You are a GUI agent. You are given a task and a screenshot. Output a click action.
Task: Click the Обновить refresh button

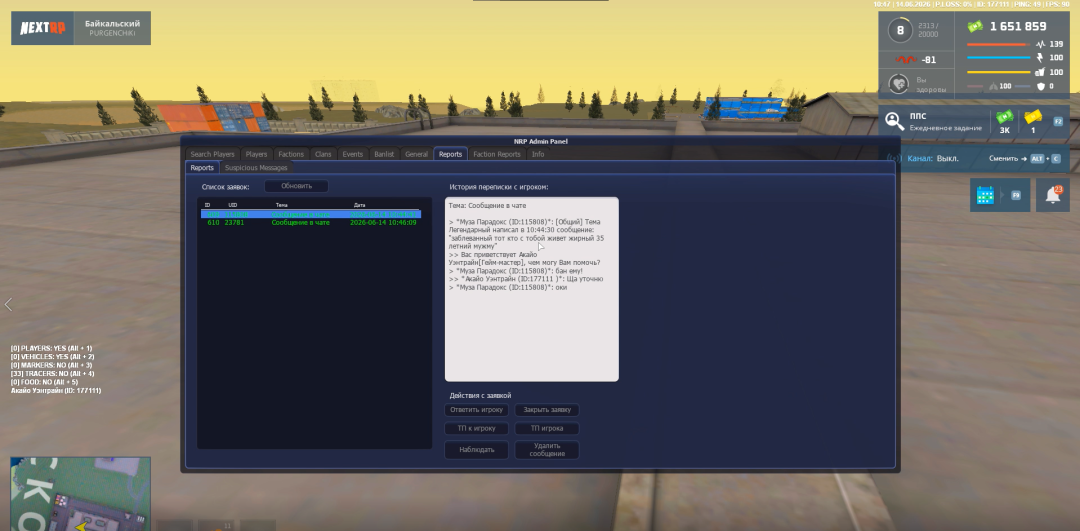point(296,186)
